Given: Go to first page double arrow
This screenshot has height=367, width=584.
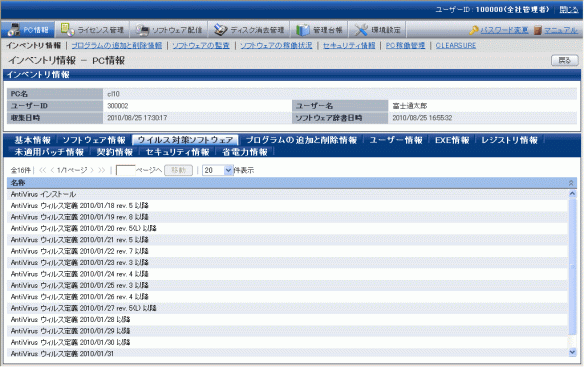Looking at the screenshot, I should 42,170.
